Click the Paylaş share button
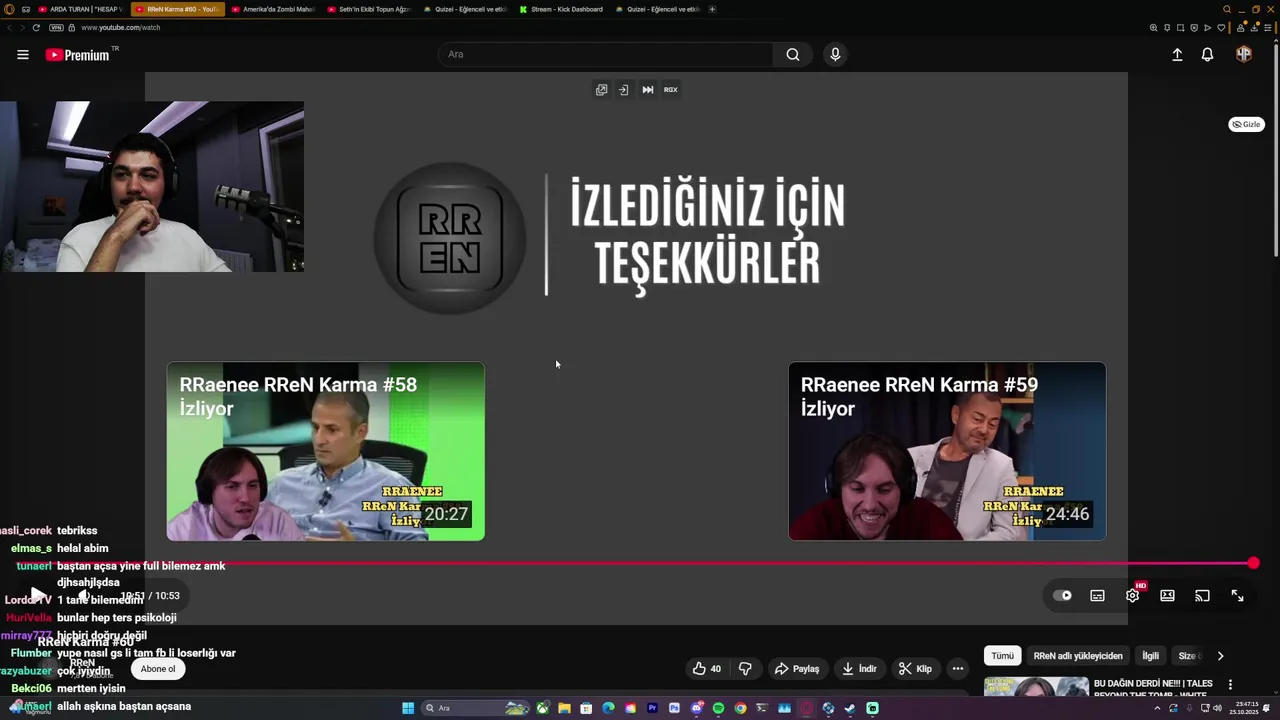Screen dimensions: 1280x720 click(x=798, y=669)
